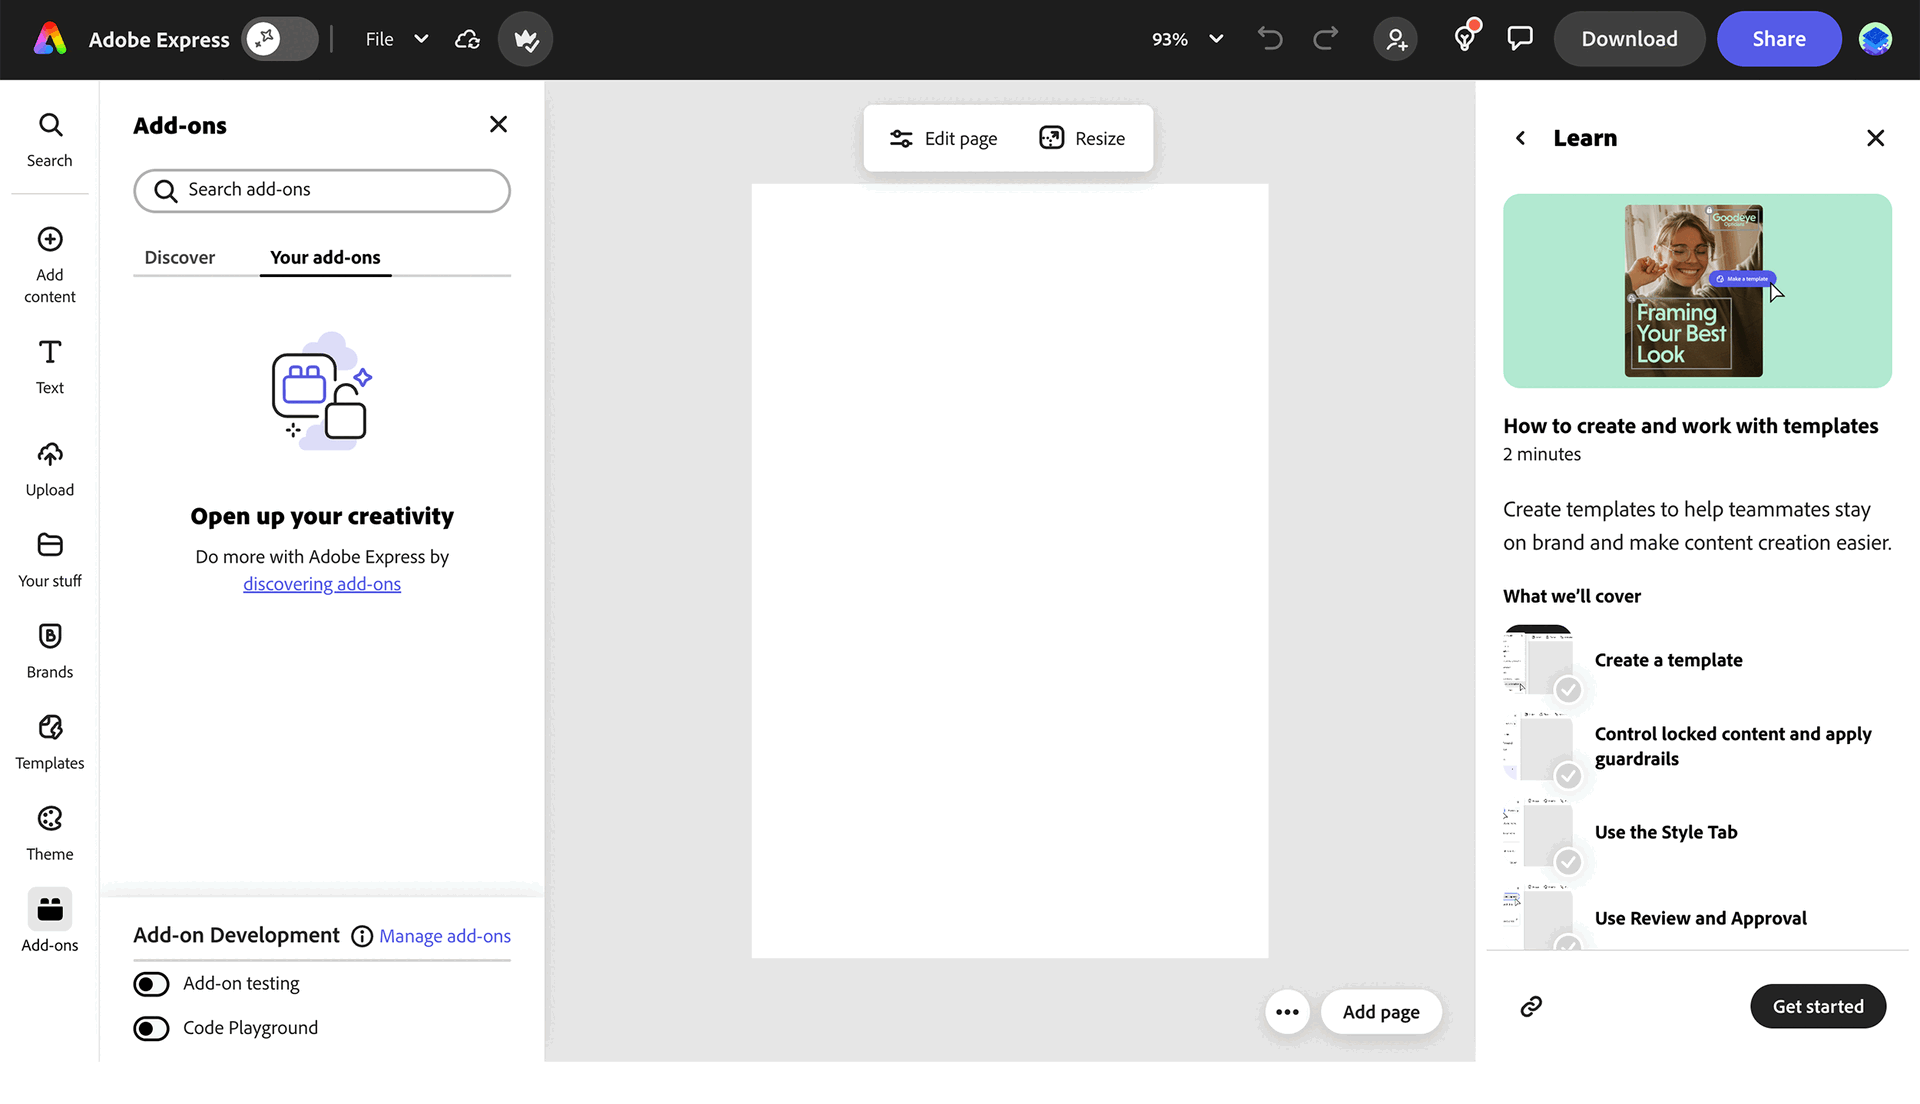This screenshot has width=1920, height=1104.
Task: Select the Brands icon
Action: (49, 649)
